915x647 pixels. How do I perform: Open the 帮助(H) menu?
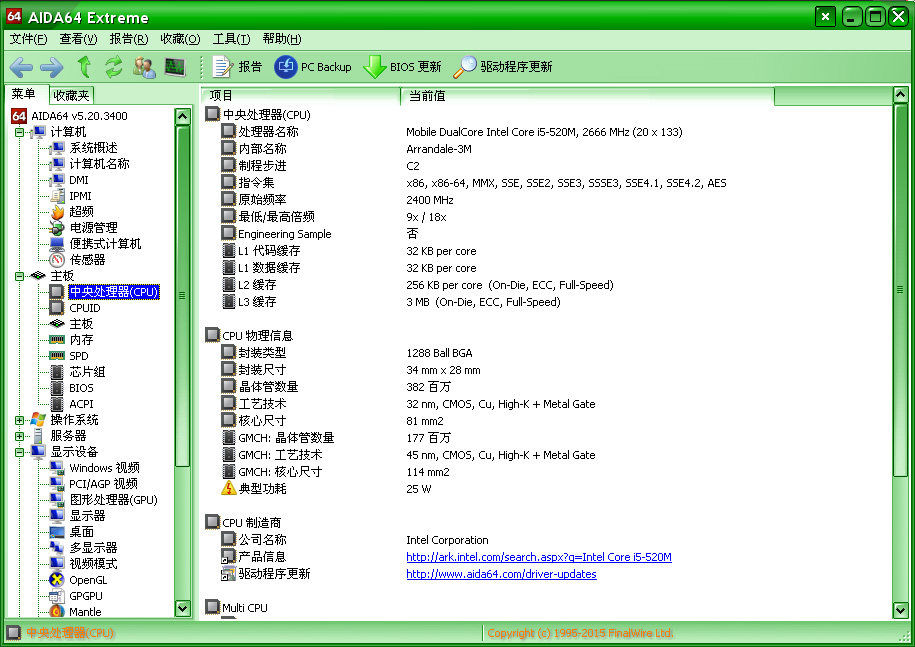[282, 39]
